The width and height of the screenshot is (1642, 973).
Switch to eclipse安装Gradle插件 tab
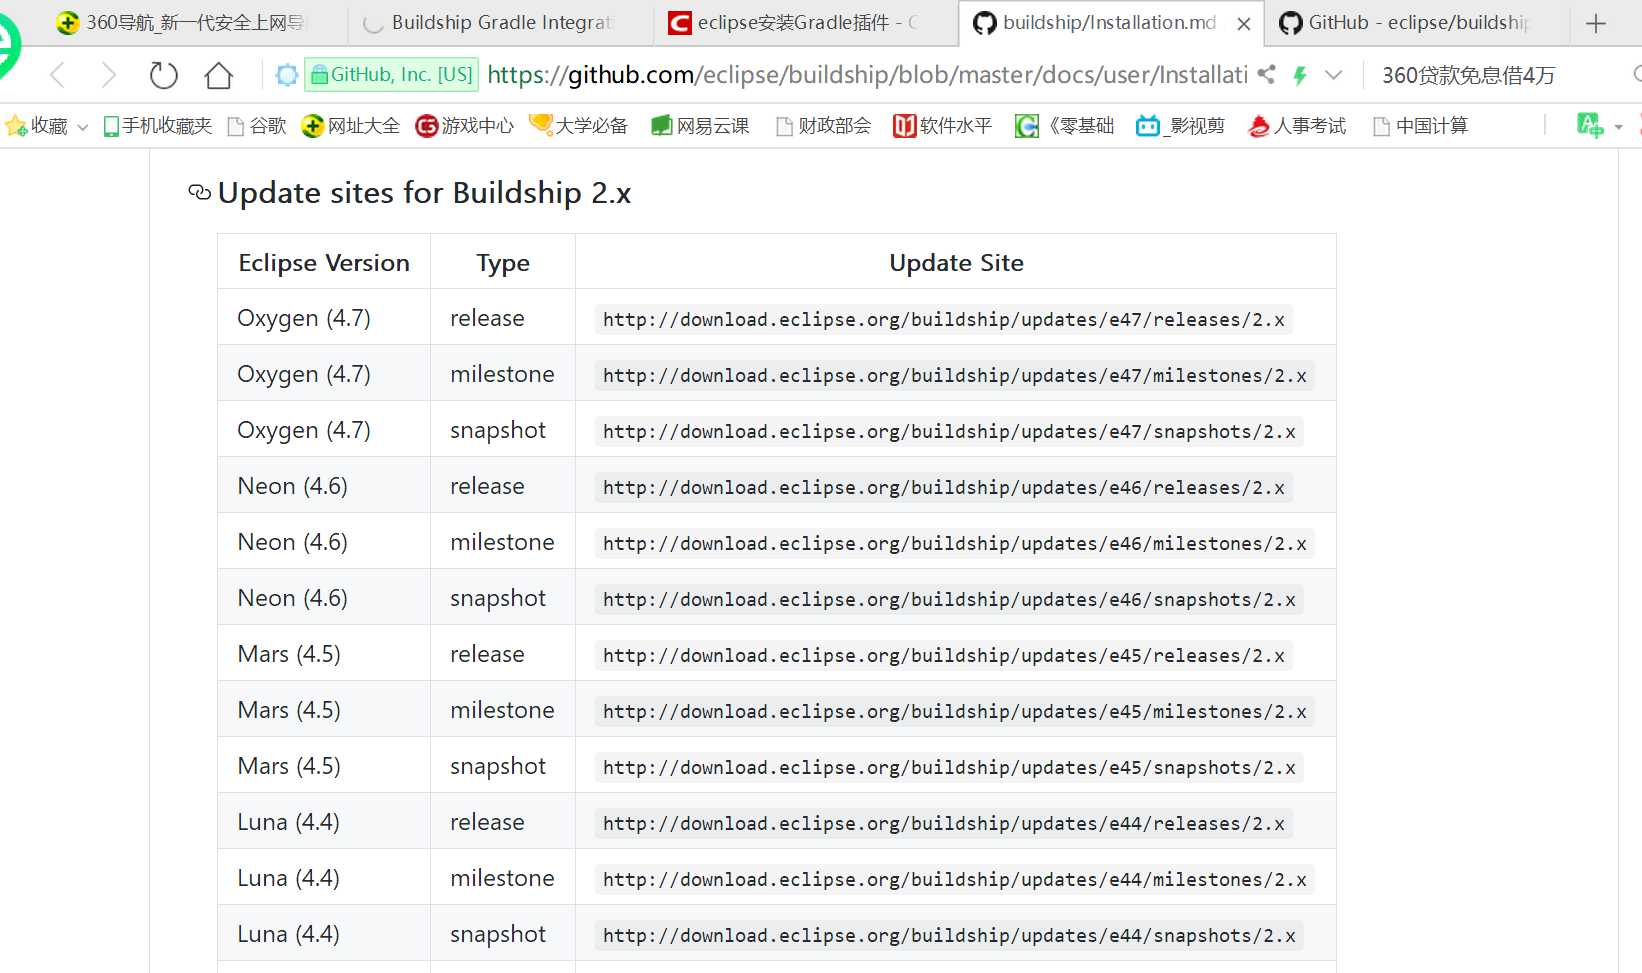tap(806, 23)
